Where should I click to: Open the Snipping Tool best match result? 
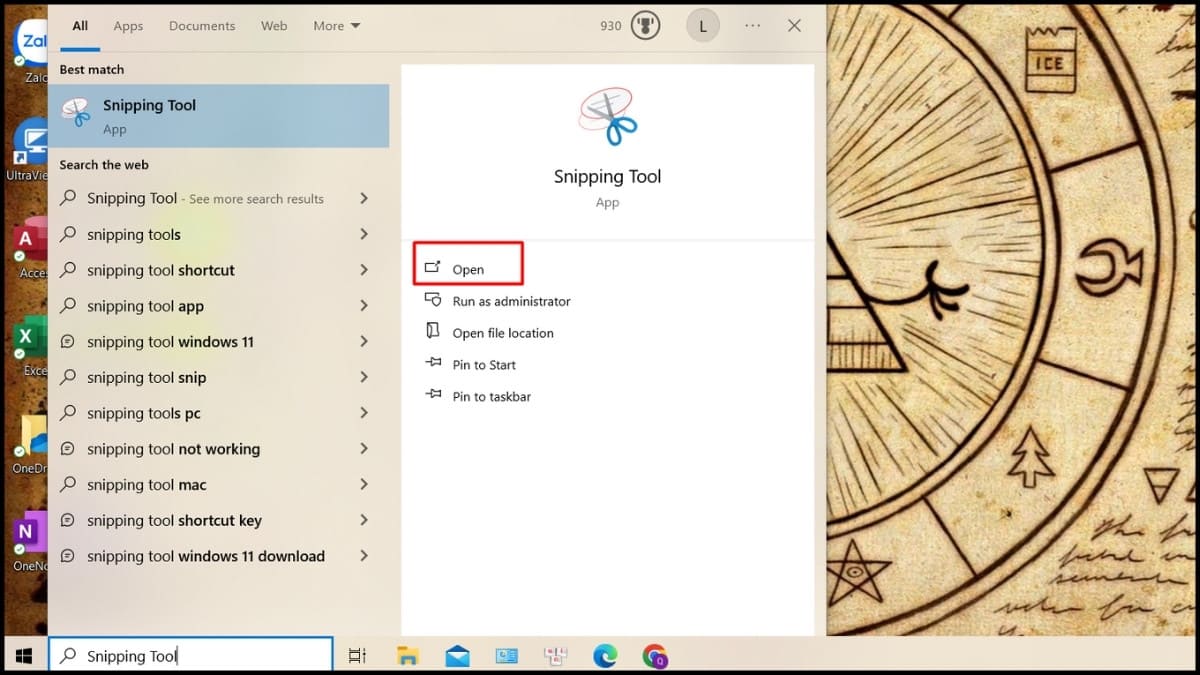pos(218,116)
